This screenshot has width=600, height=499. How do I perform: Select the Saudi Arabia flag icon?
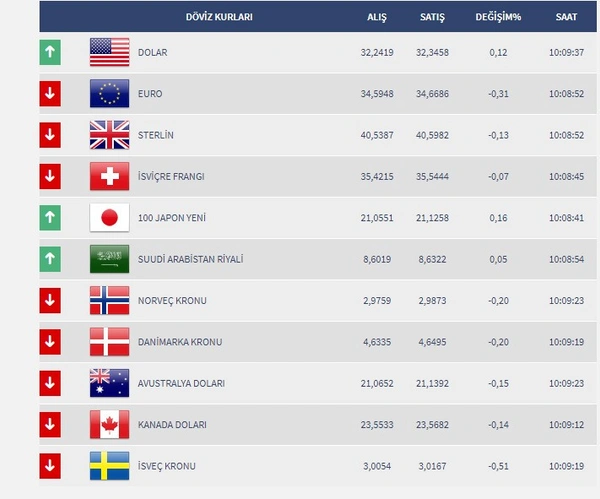coord(109,259)
